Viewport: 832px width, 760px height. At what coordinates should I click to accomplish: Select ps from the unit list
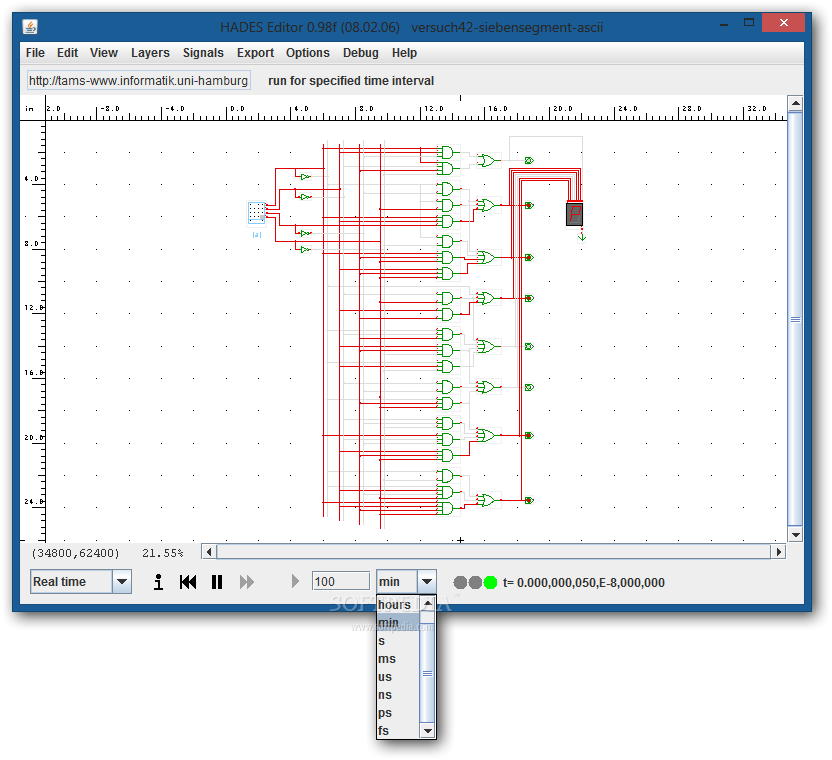398,713
